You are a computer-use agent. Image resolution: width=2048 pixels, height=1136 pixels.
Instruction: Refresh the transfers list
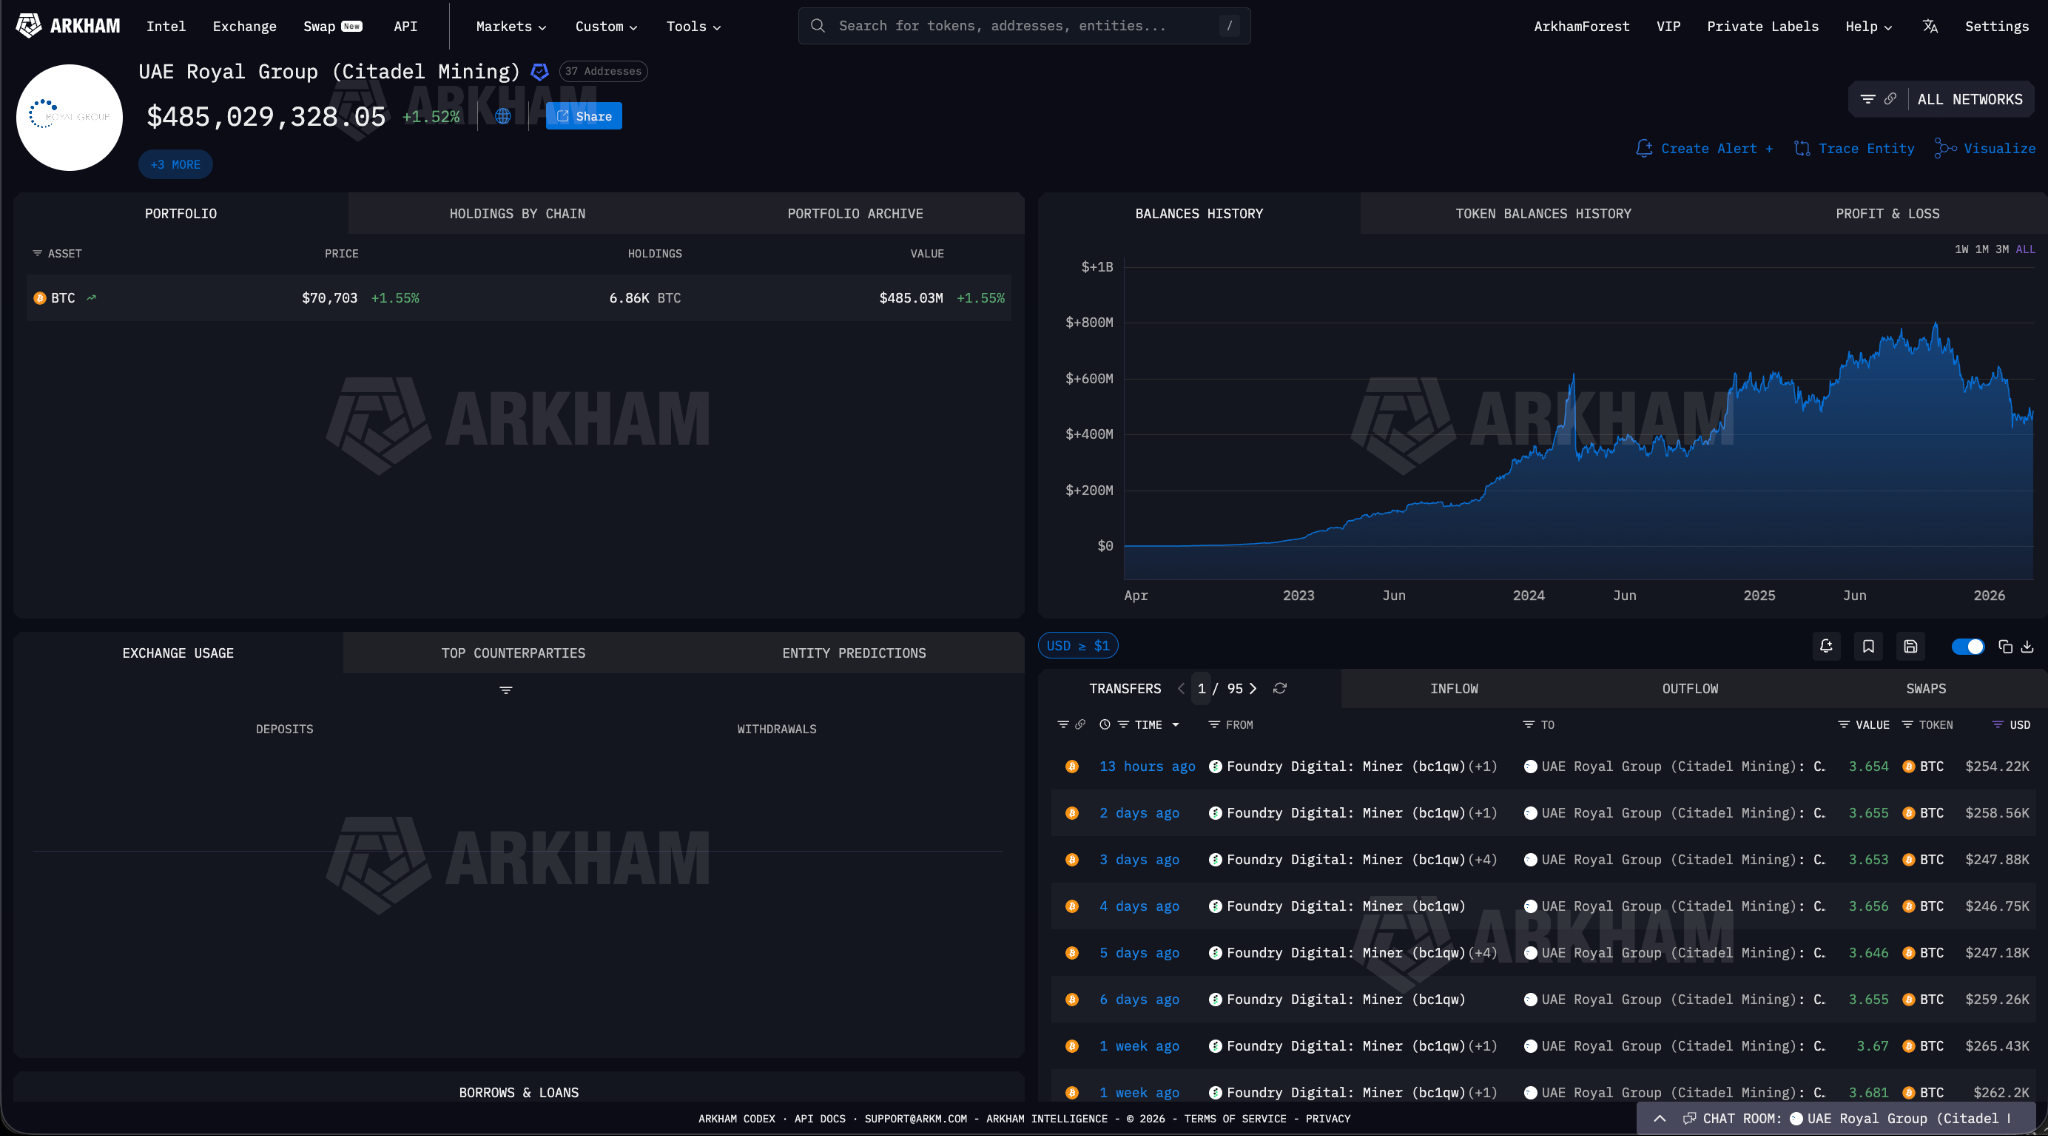pyautogui.click(x=1281, y=688)
